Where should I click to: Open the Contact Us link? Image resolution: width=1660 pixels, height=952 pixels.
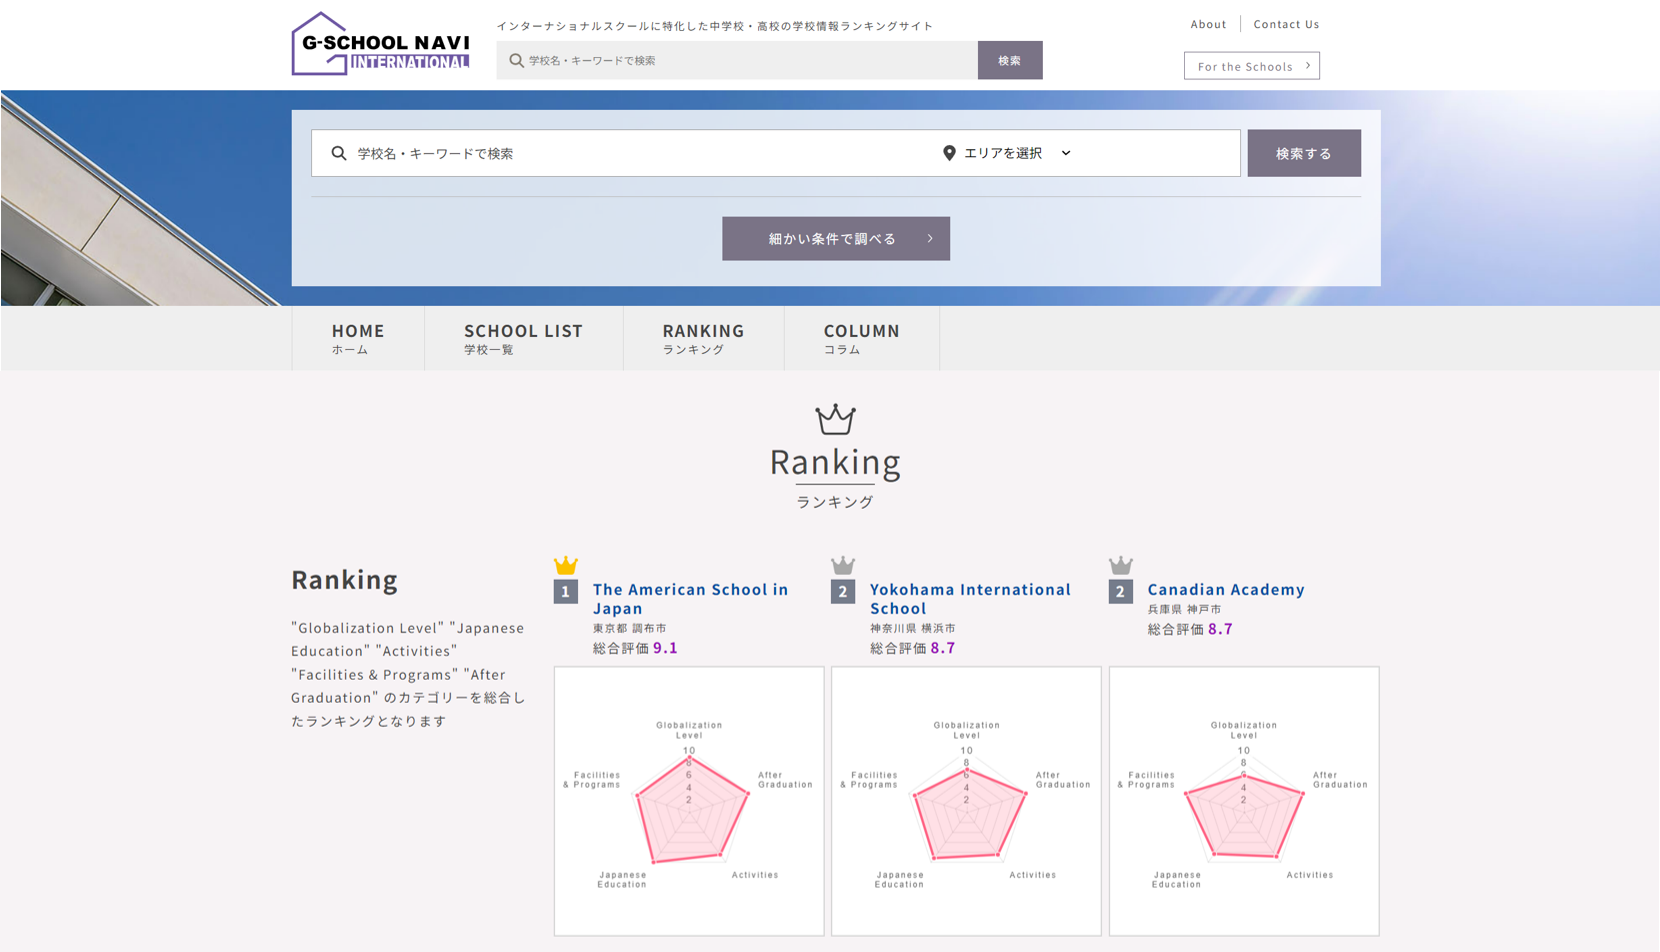tap(1286, 24)
